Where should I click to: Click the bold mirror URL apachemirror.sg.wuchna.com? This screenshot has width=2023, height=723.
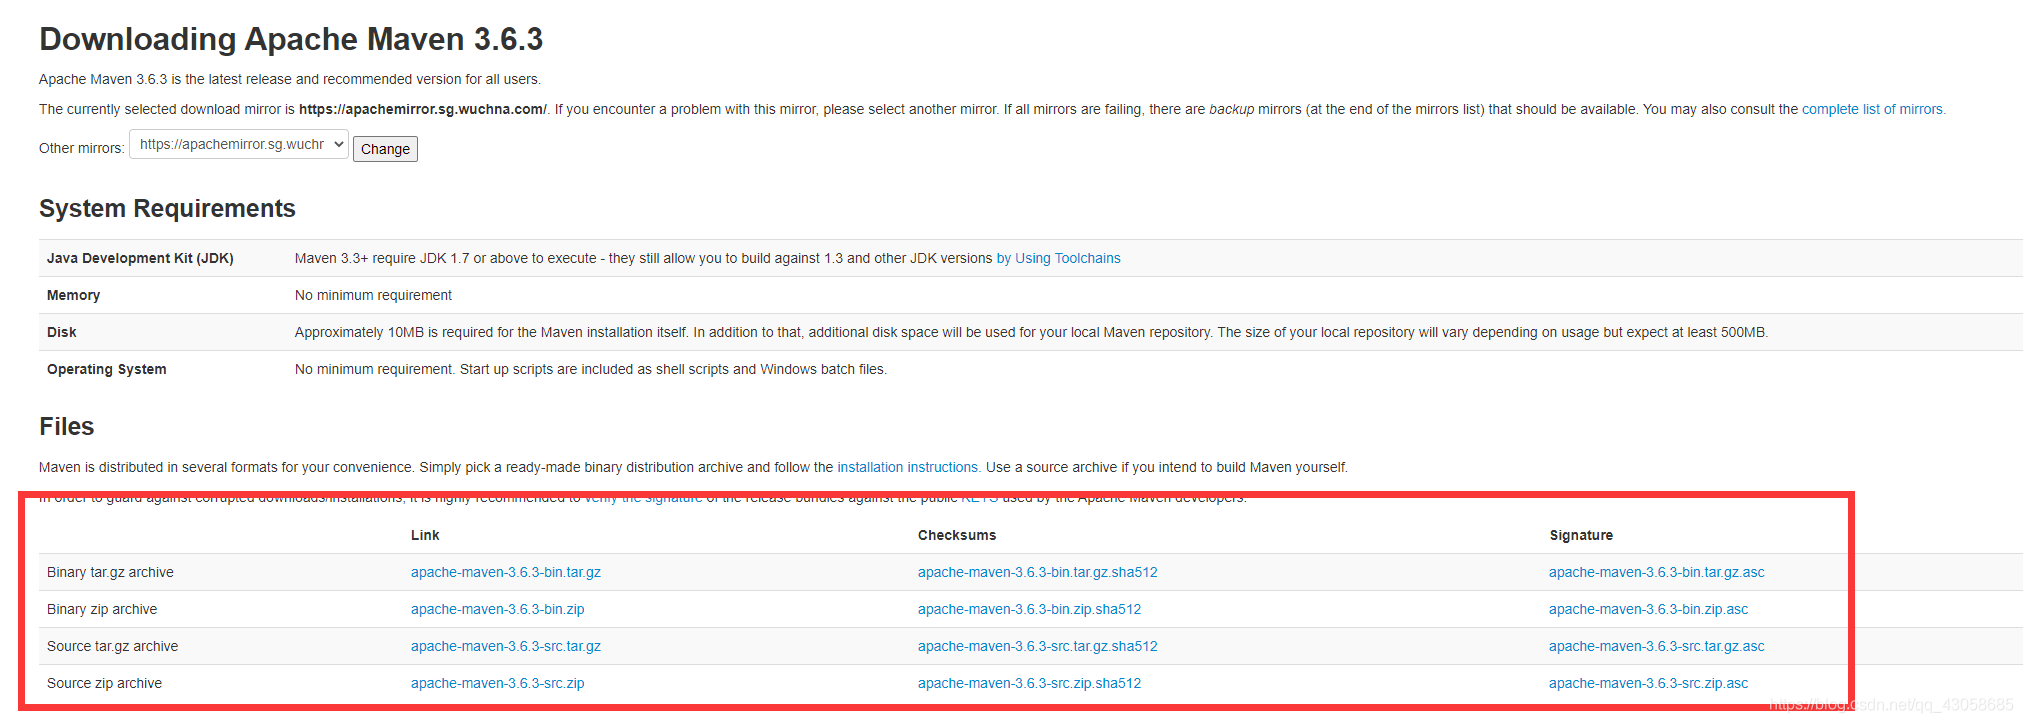423,109
